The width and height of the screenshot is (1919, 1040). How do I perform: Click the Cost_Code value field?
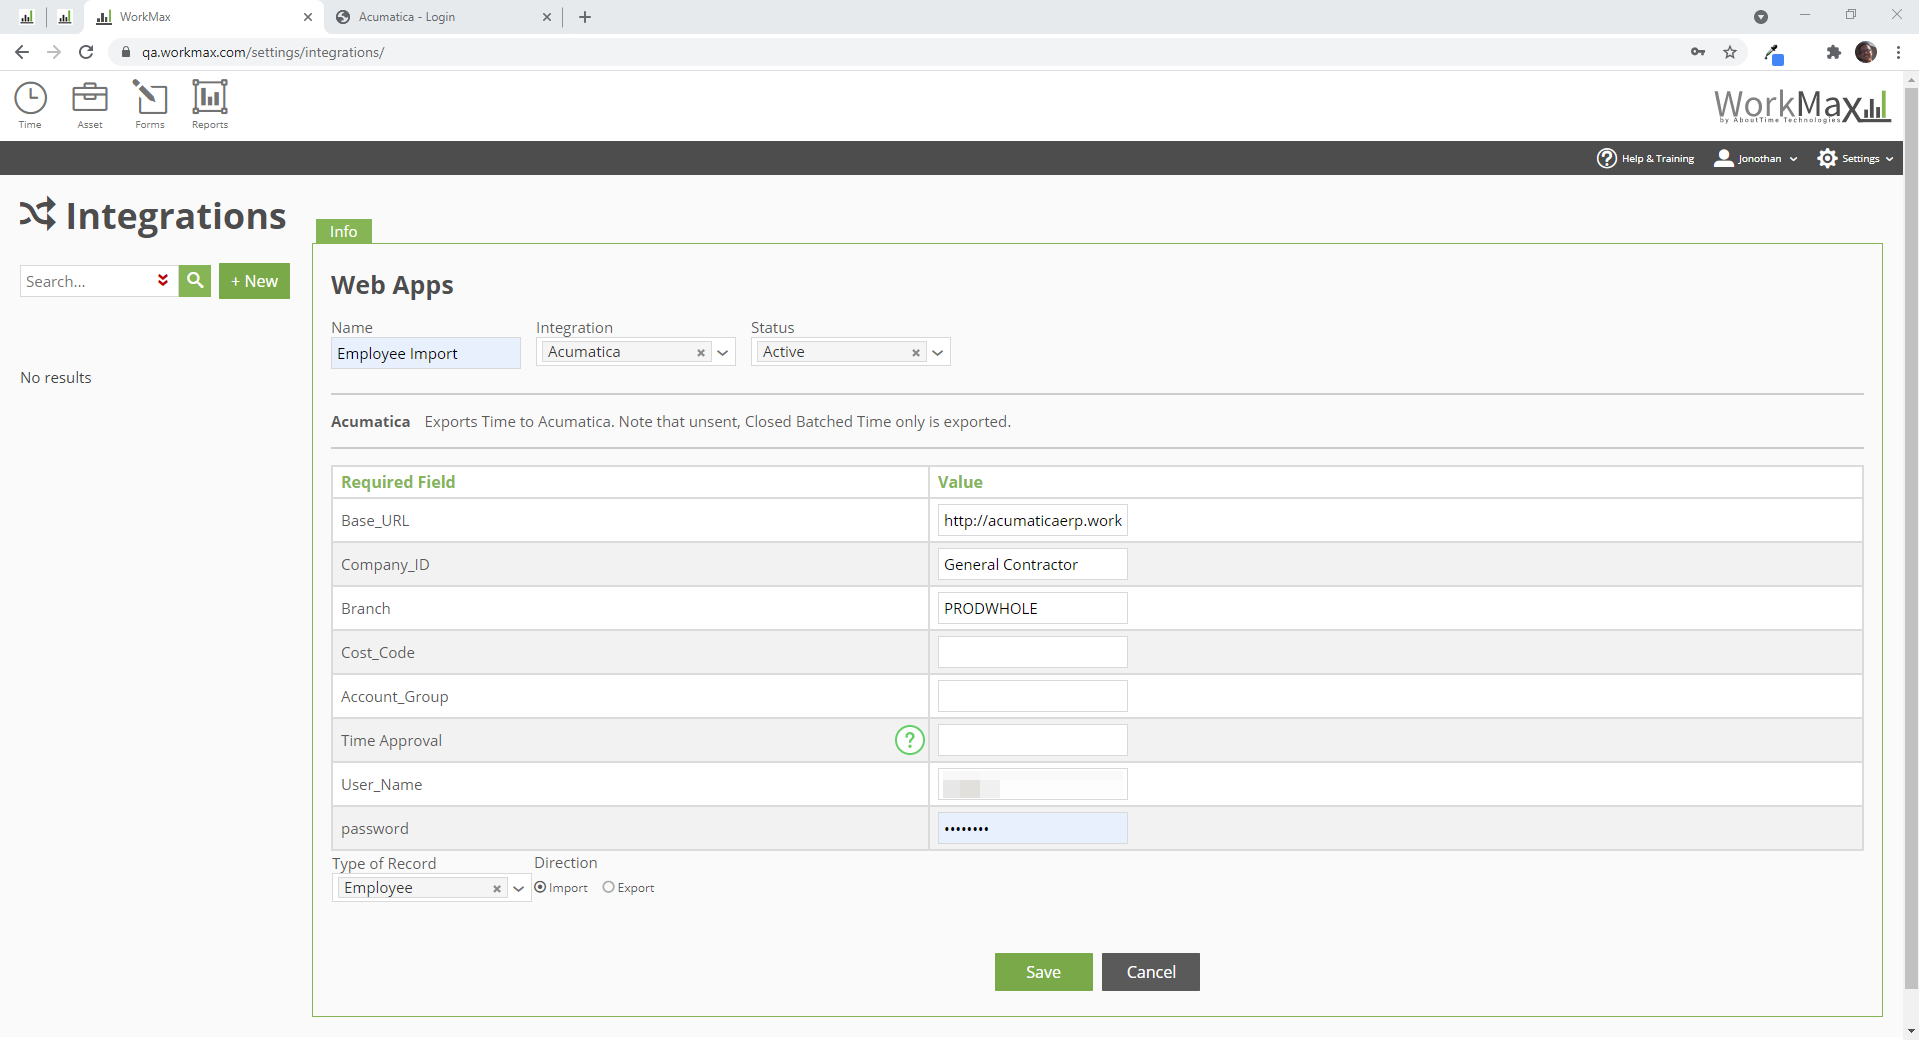pos(1032,652)
